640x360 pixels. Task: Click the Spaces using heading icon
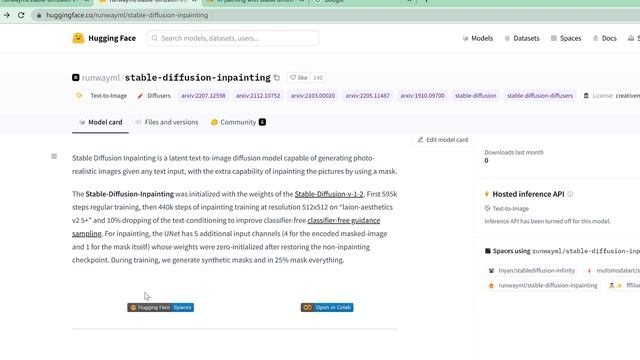487,251
